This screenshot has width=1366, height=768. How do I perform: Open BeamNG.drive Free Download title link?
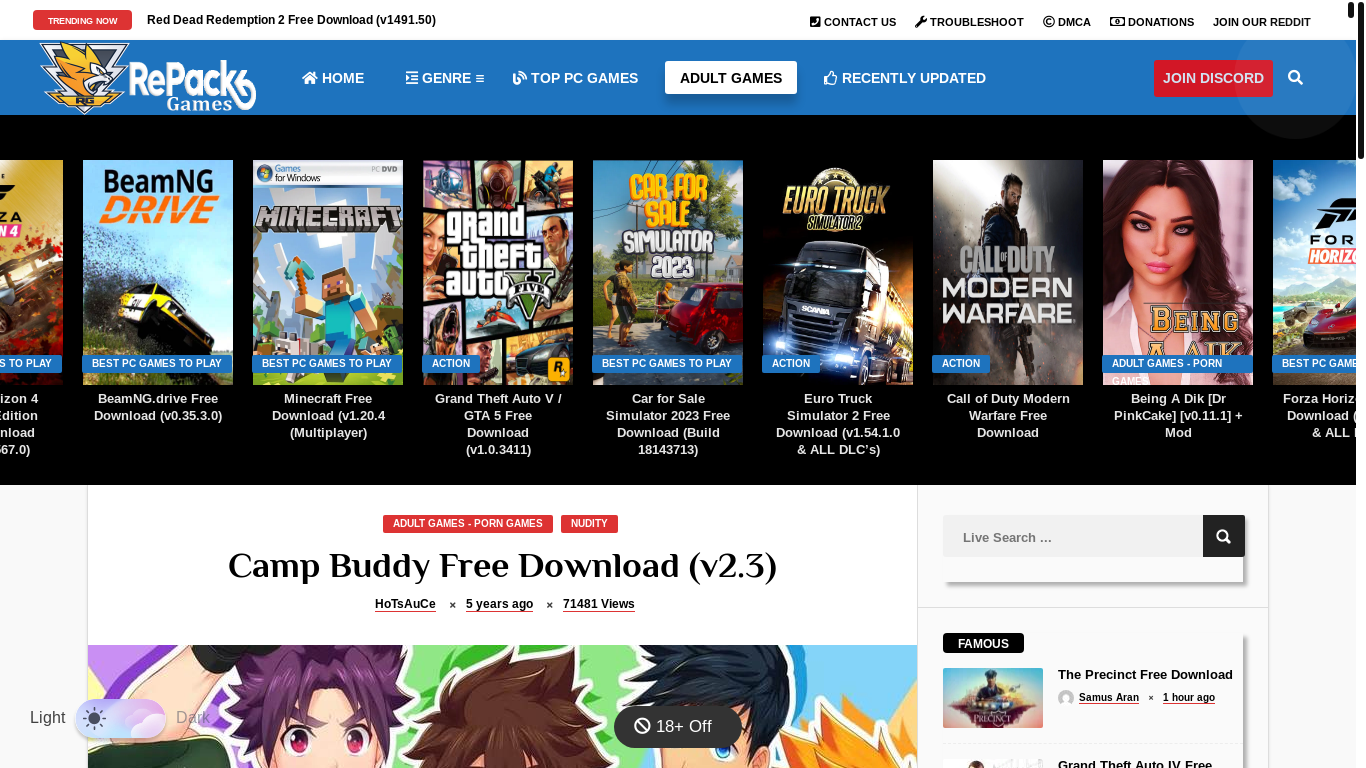pos(158,407)
